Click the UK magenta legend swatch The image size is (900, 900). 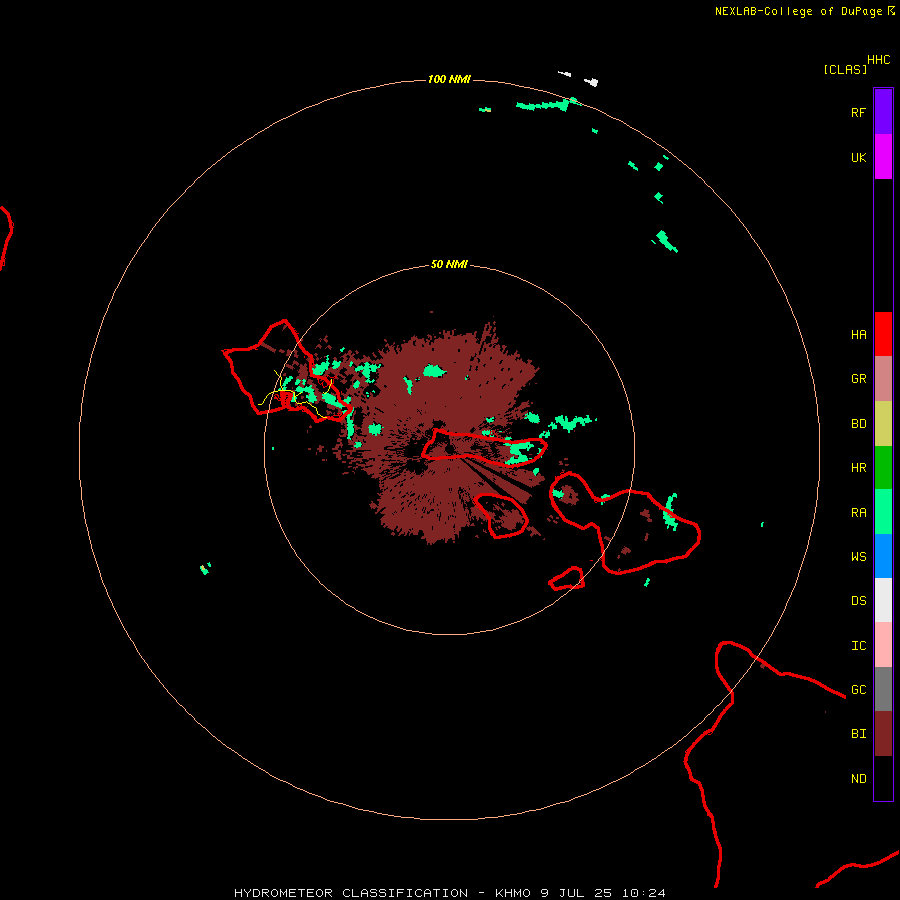(x=883, y=157)
